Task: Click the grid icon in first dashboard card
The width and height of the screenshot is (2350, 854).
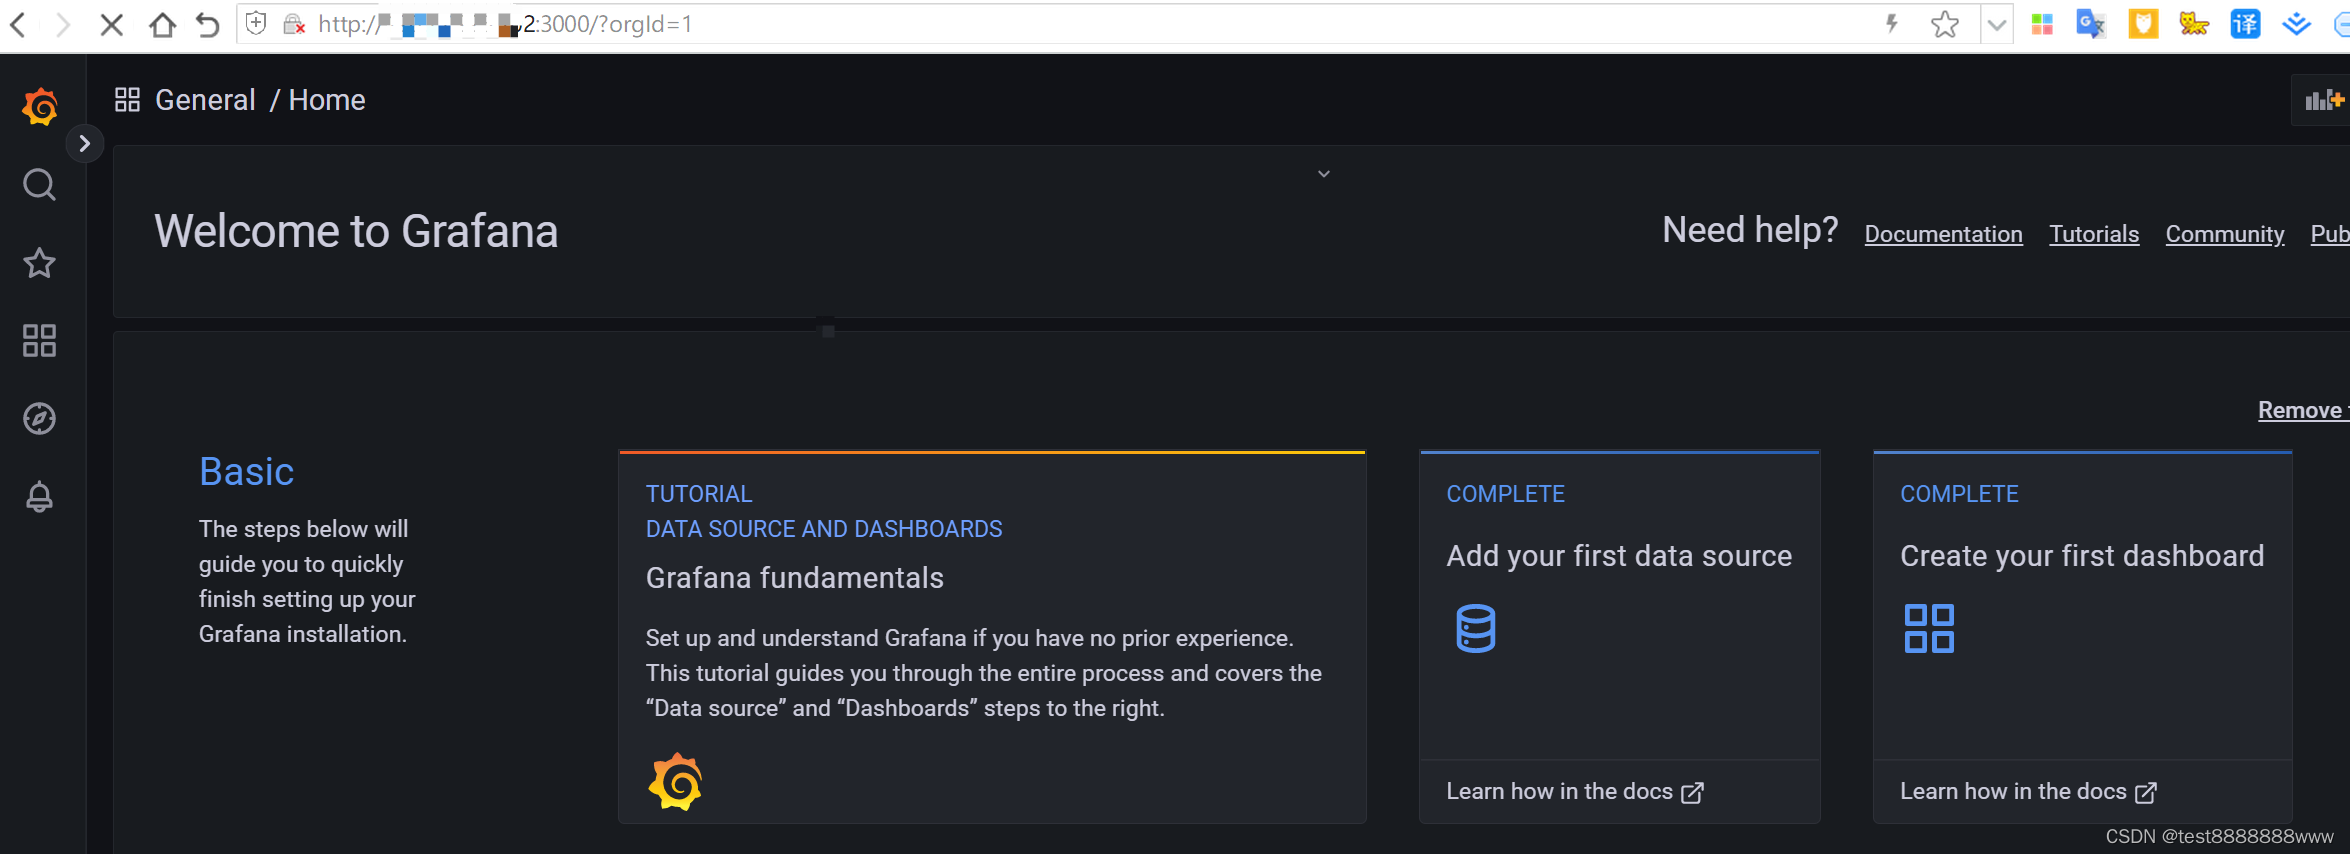Action: [x=1929, y=628]
